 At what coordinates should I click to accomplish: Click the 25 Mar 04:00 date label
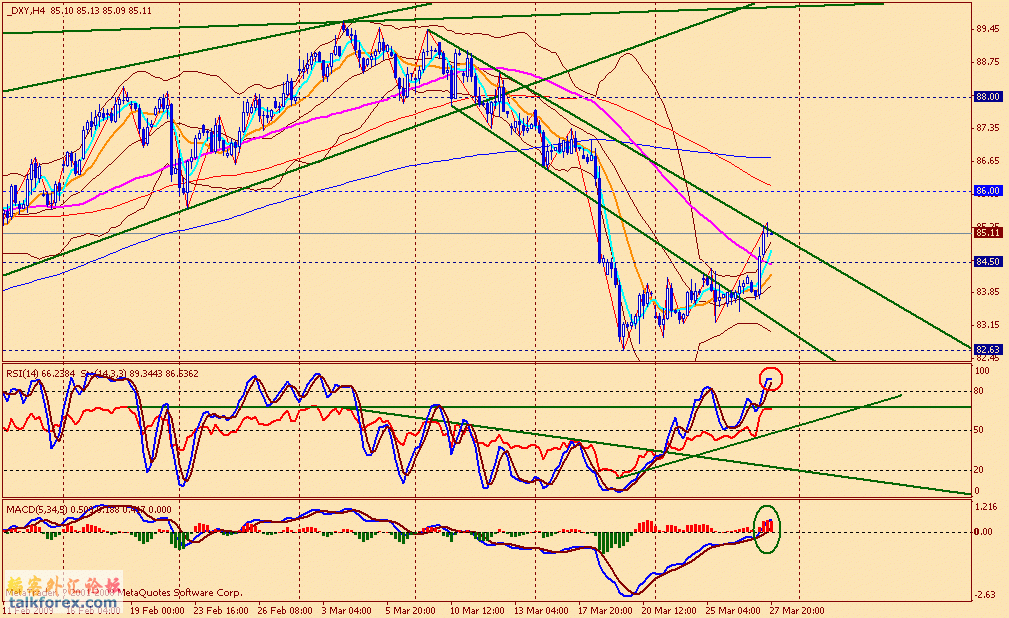click(x=733, y=610)
